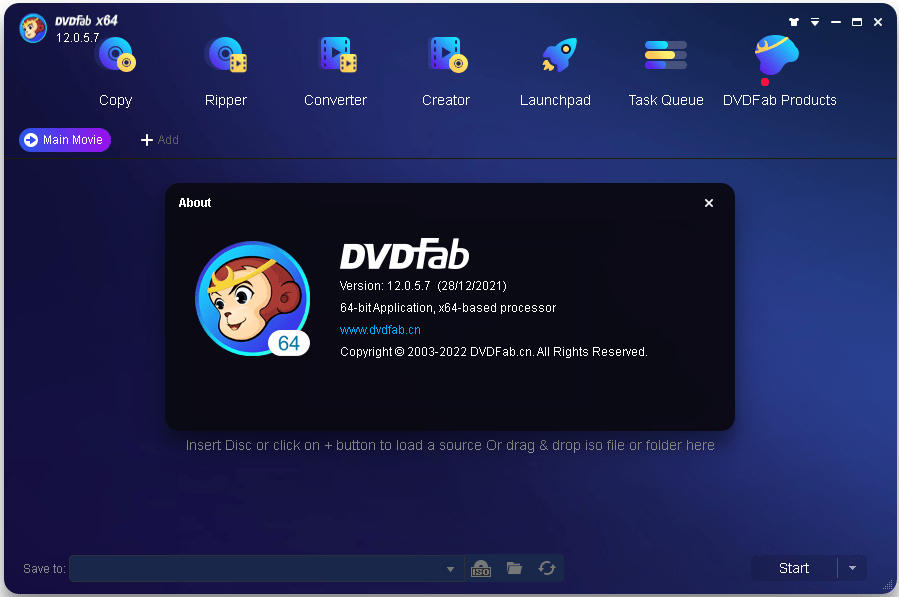This screenshot has width=899, height=597.
Task: Open the www.dvdfab.cn link
Action: point(380,330)
